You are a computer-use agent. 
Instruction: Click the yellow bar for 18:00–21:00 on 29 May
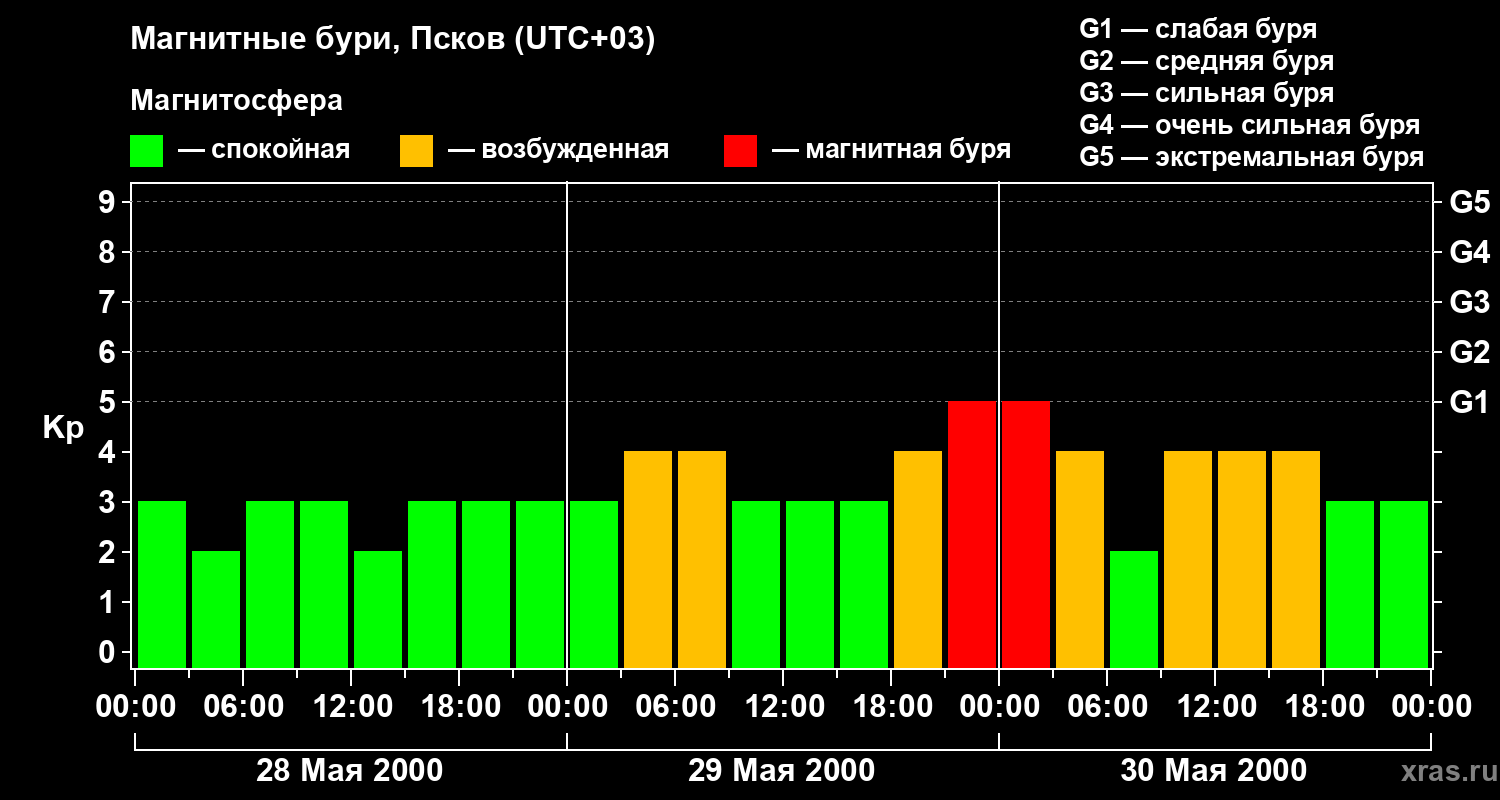(x=918, y=559)
